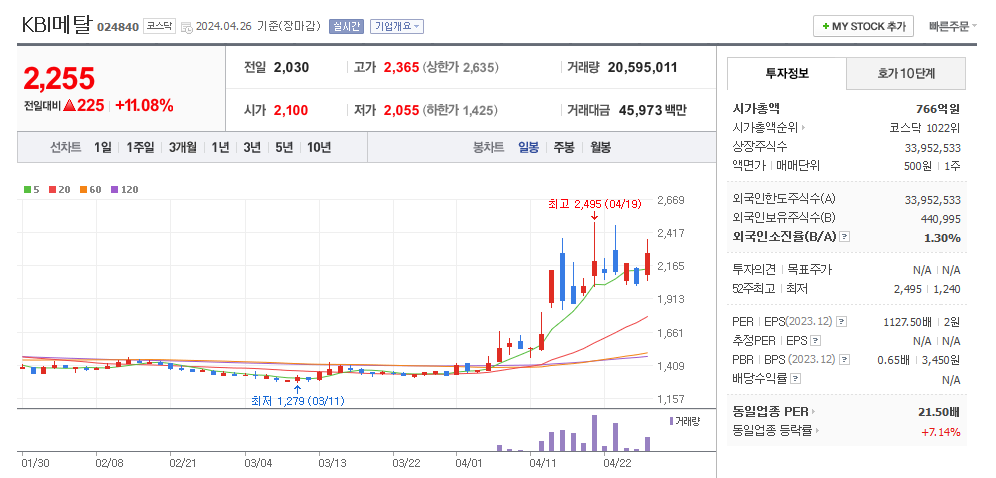Expand the 기업개요 dropdown
996x478 pixels.
(x=397, y=27)
